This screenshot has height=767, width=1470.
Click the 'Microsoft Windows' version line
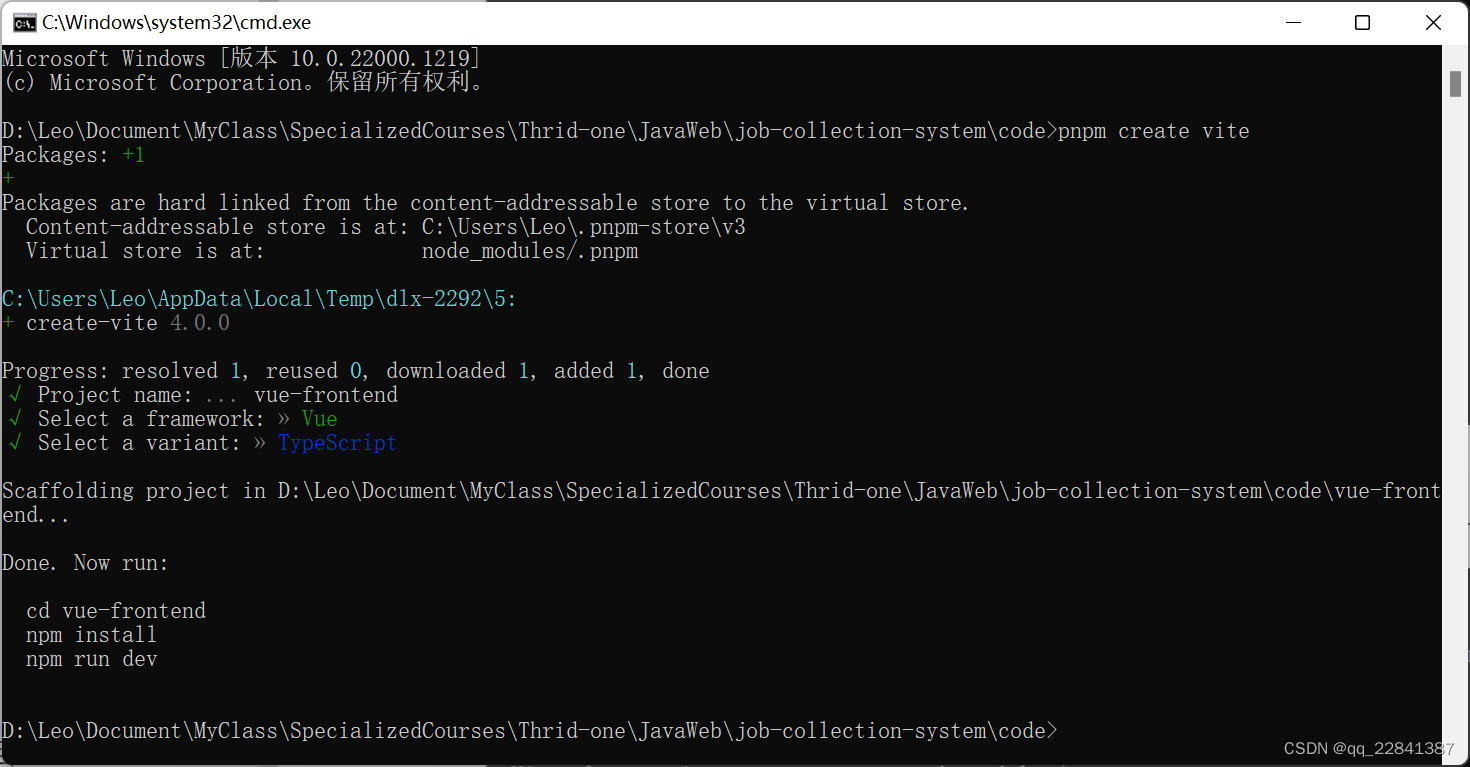point(242,59)
